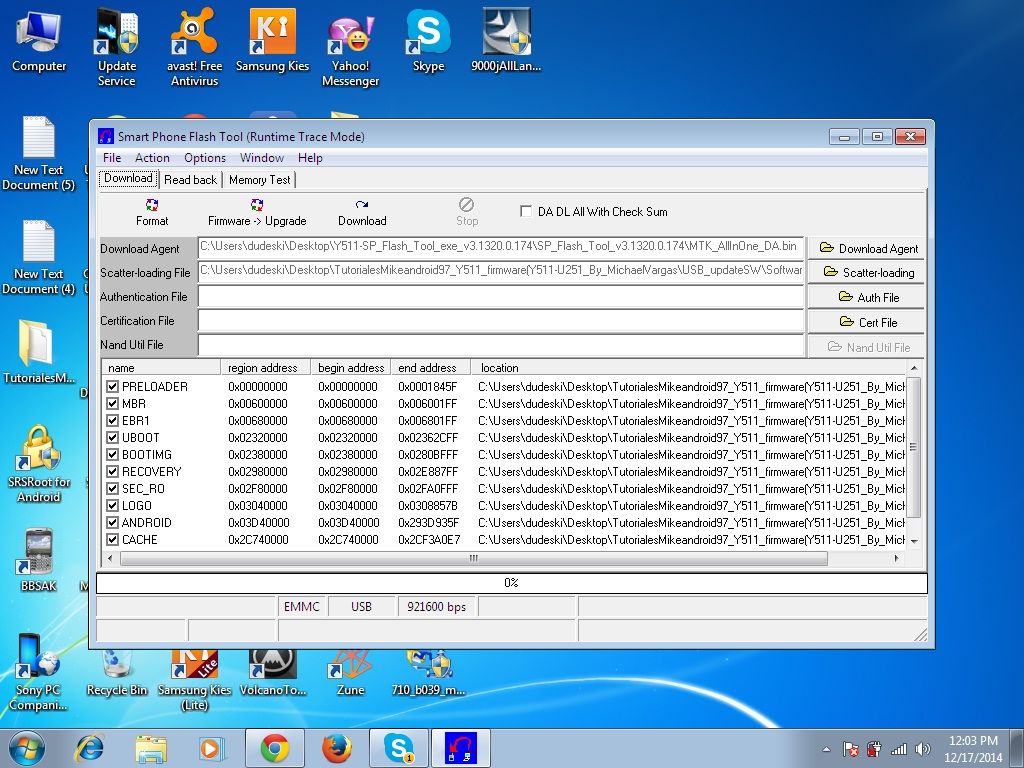The height and width of the screenshot is (768, 1024).
Task: Switch to the Memory Test tab
Action: (259, 180)
